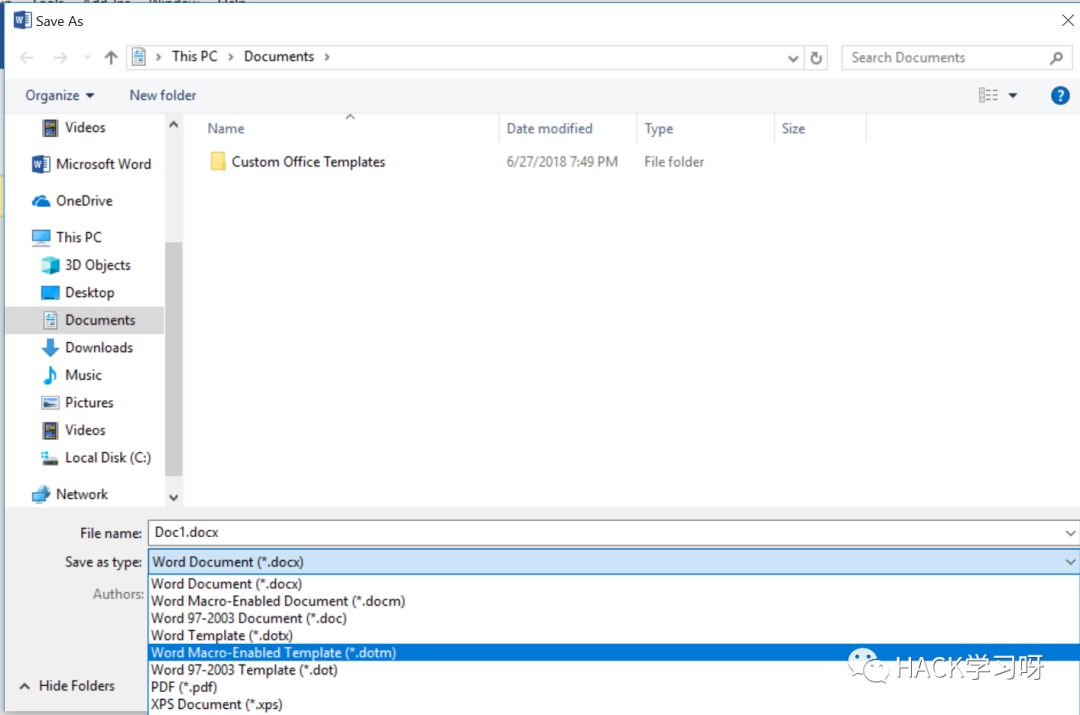This screenshot has height=715, width=1080.
Task: Click the Music note icon
Action: tap(50, 375)
